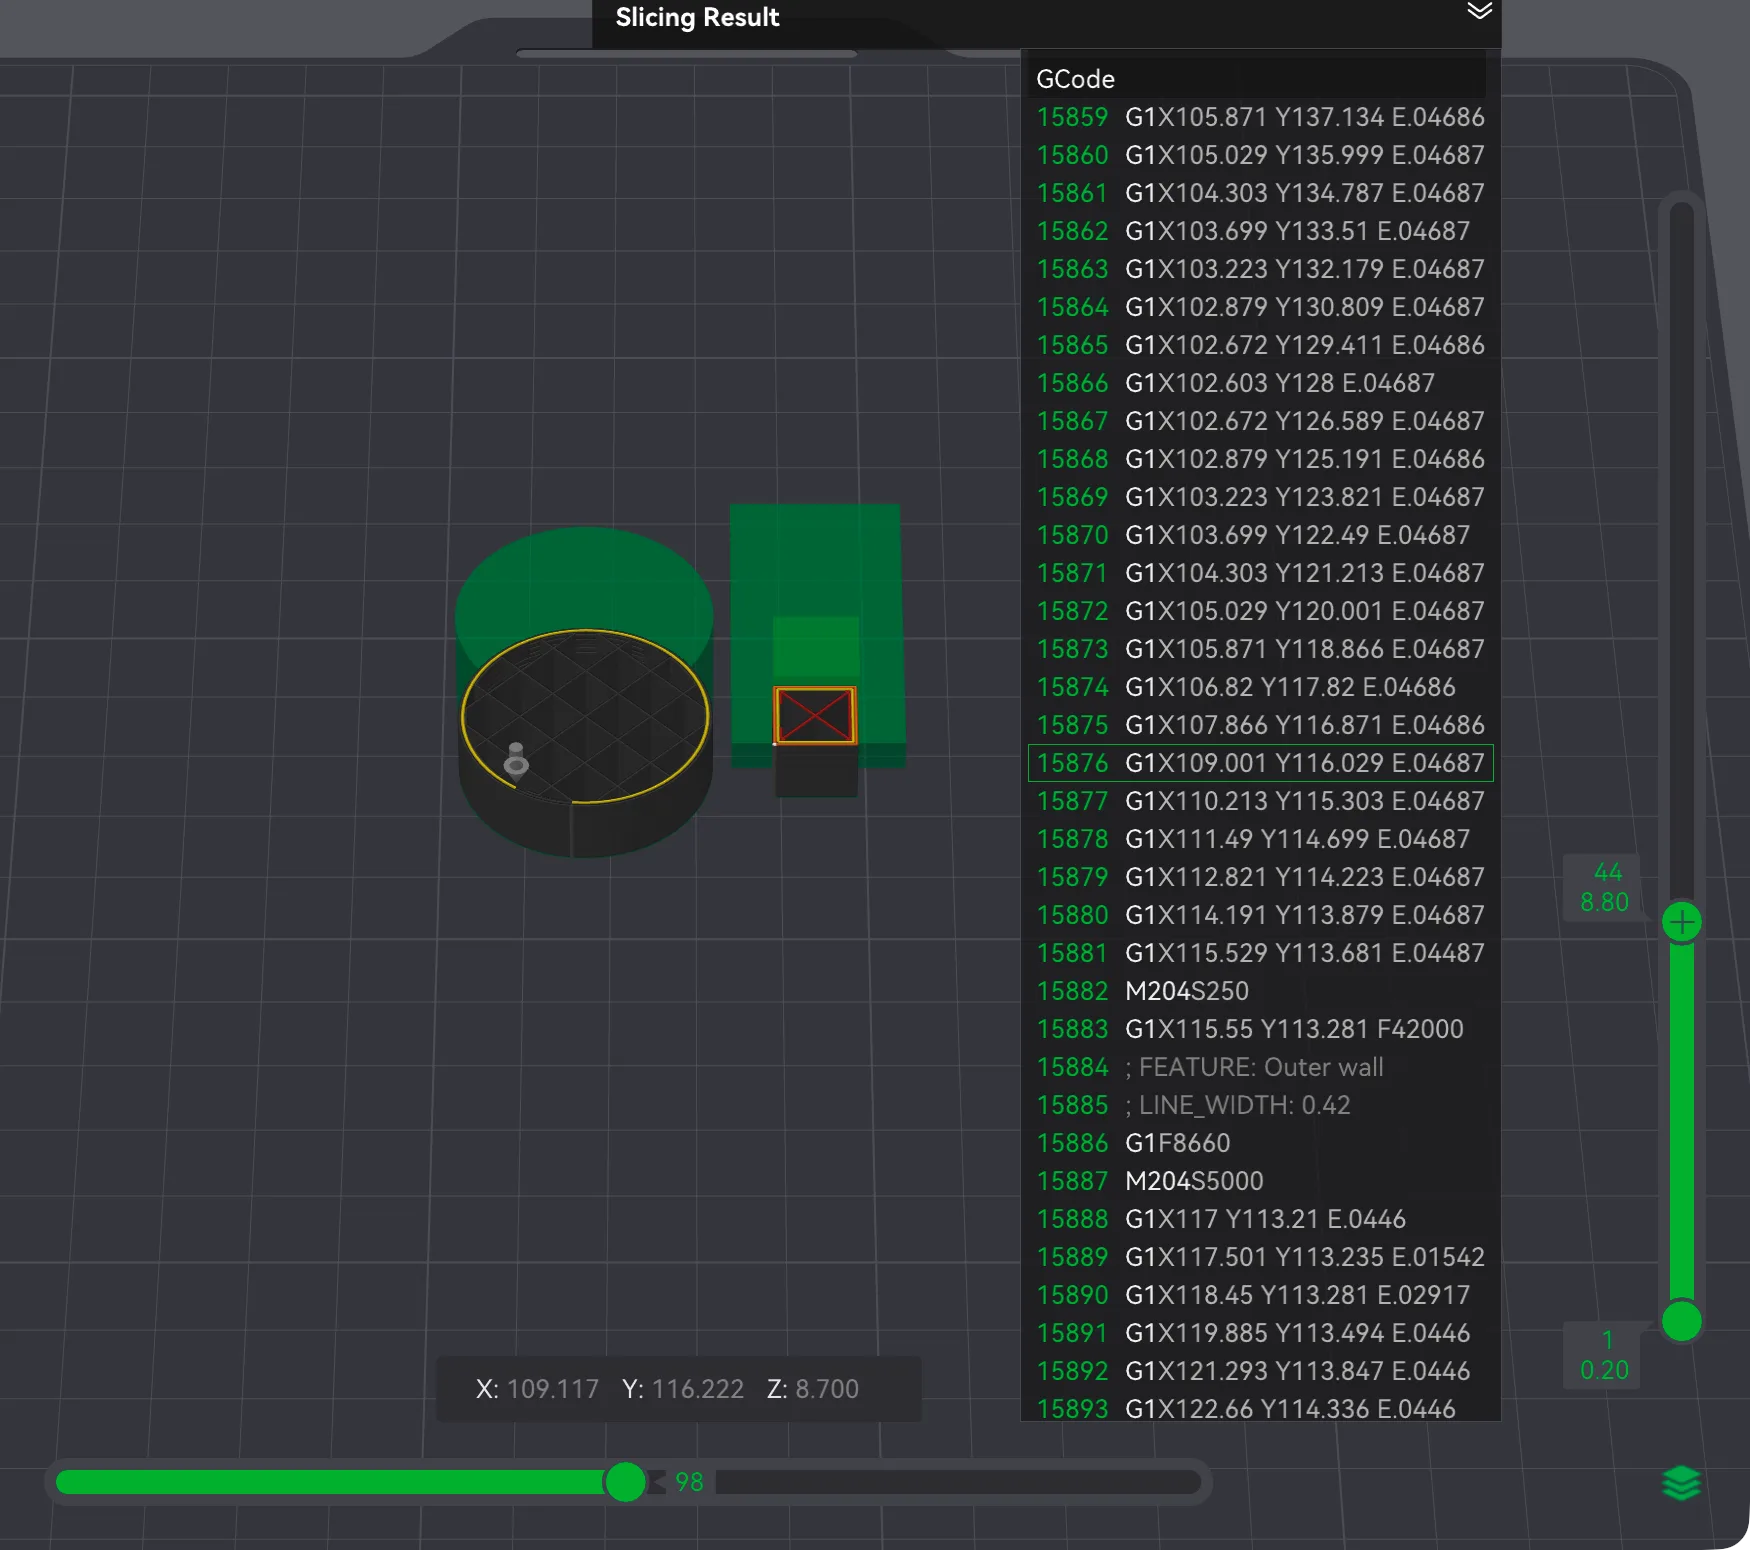Click the layer 1 height 0.20 label
This screenshot has height=1550, width=1750.
[1604, 1355]
